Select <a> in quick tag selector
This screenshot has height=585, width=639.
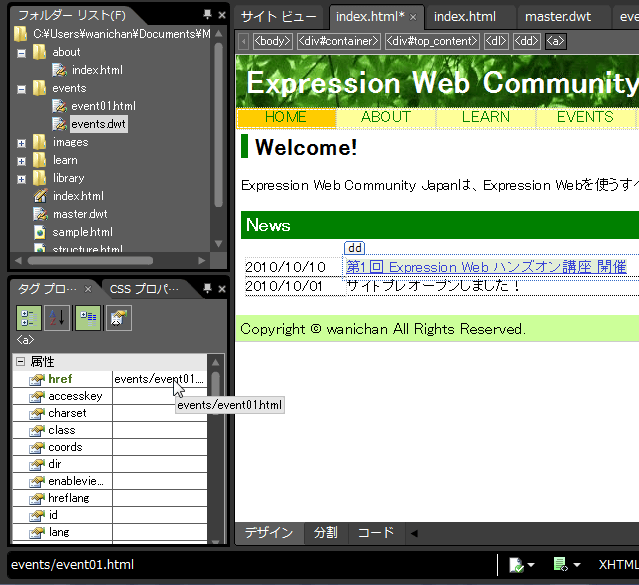click(x=555, y=41)
